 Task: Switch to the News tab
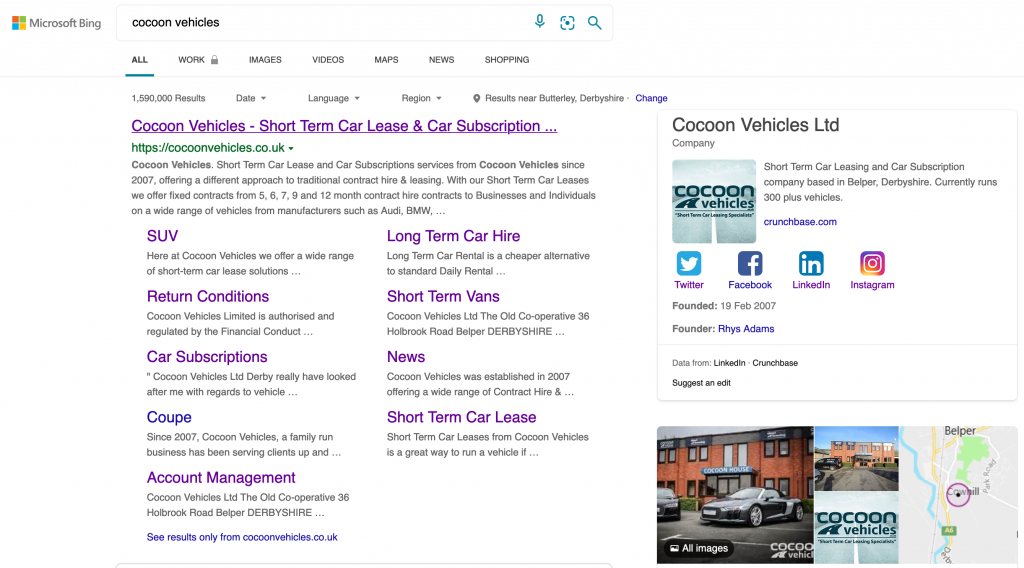click(441, 59)
